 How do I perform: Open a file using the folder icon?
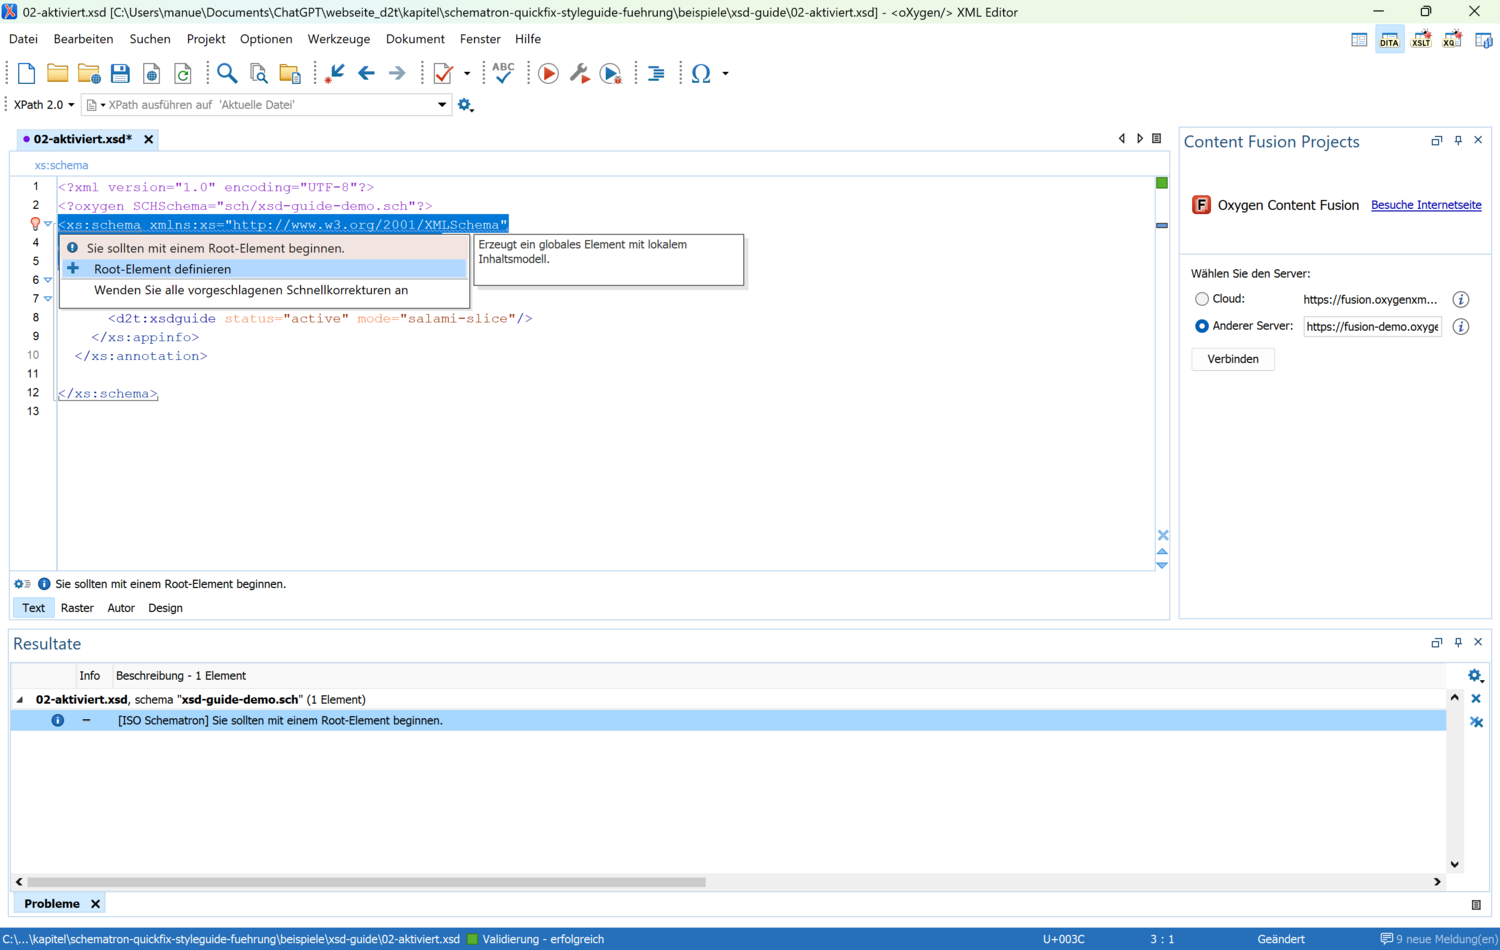coord(57,73)
